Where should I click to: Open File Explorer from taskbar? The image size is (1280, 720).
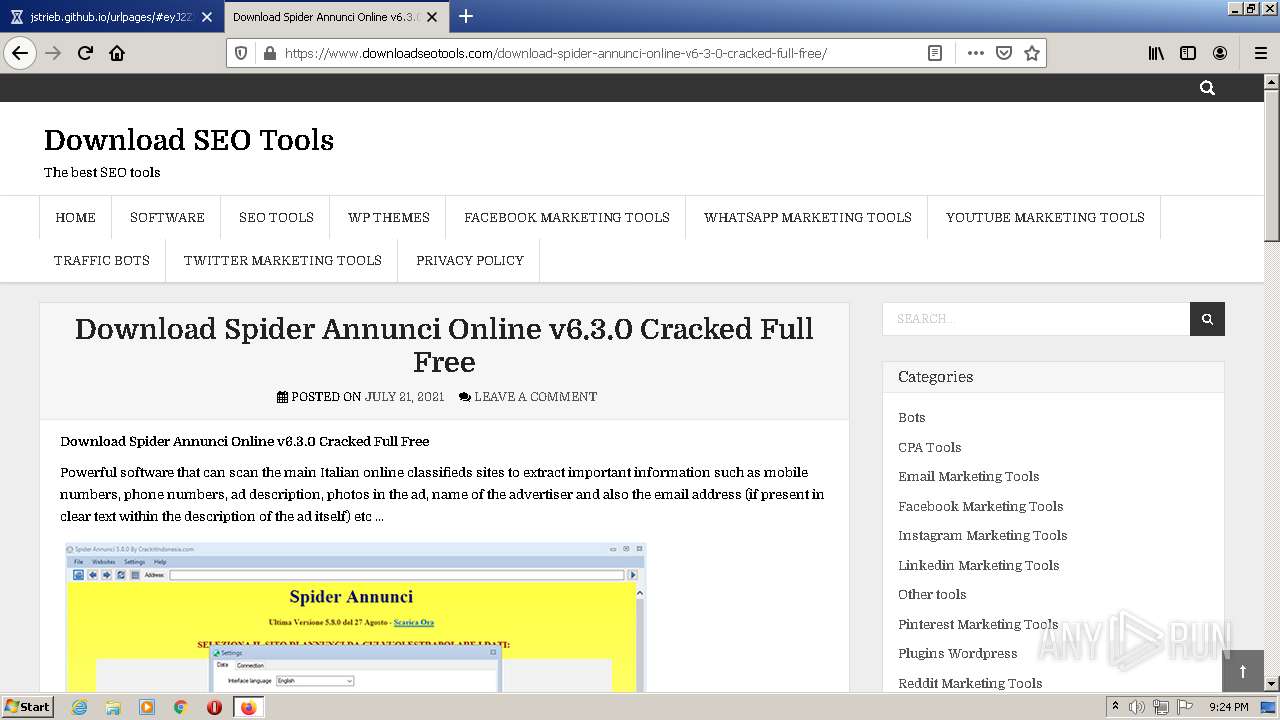113,707
